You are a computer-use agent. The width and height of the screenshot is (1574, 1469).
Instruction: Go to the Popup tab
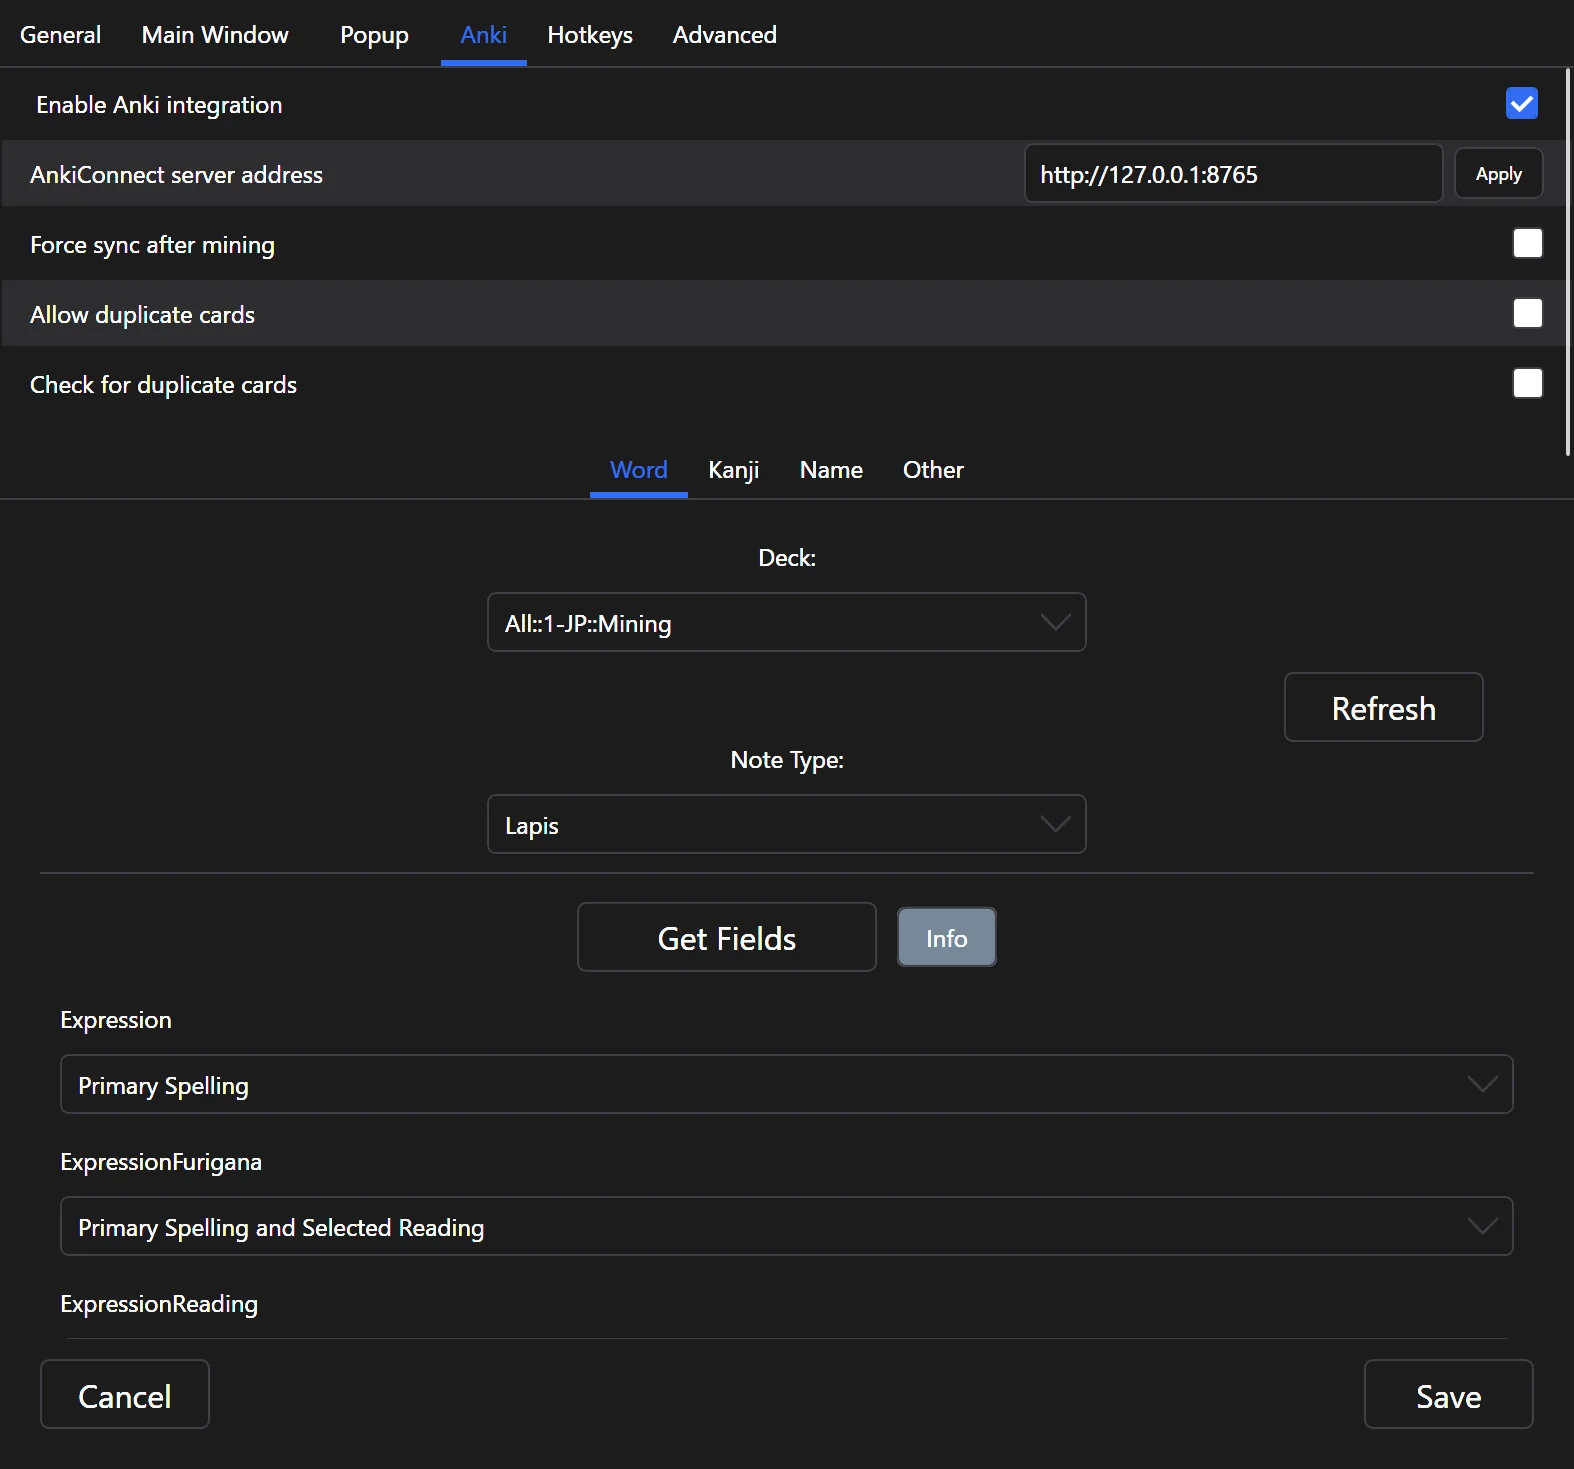coord(374,35)
